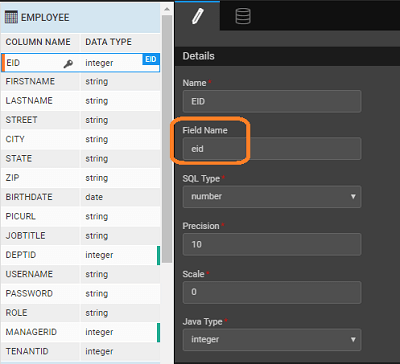Click the SQL Type dropdown arrow

point(353,197)
